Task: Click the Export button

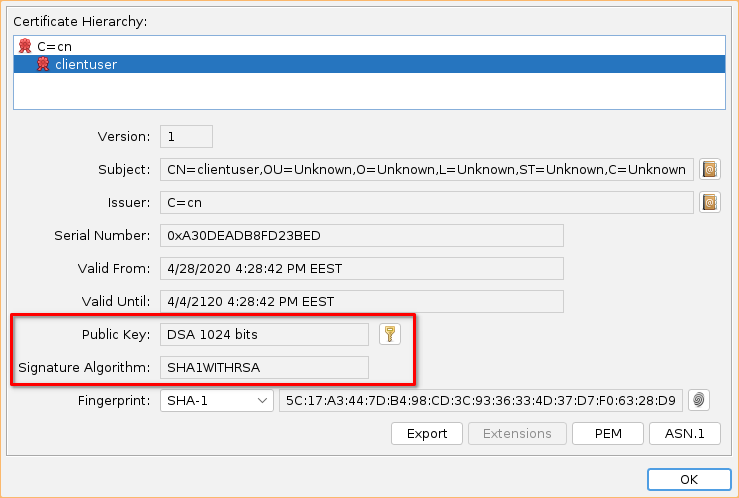Action: pyautogui.click(x=427, y=433)
